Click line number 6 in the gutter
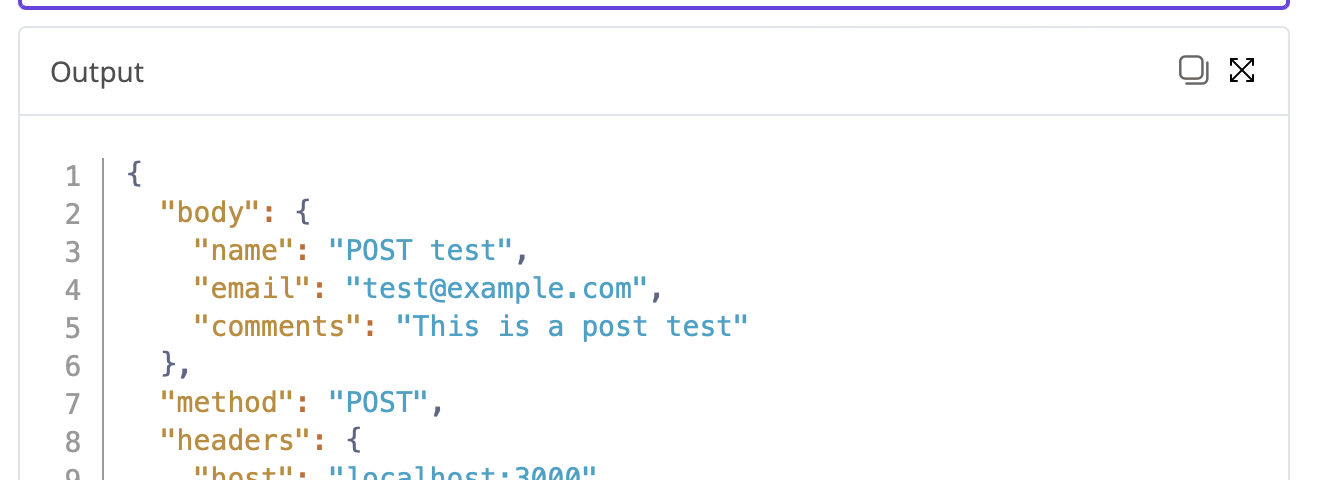The height and width of the screenshot is (480, 1320). click(x=72, y=365)
